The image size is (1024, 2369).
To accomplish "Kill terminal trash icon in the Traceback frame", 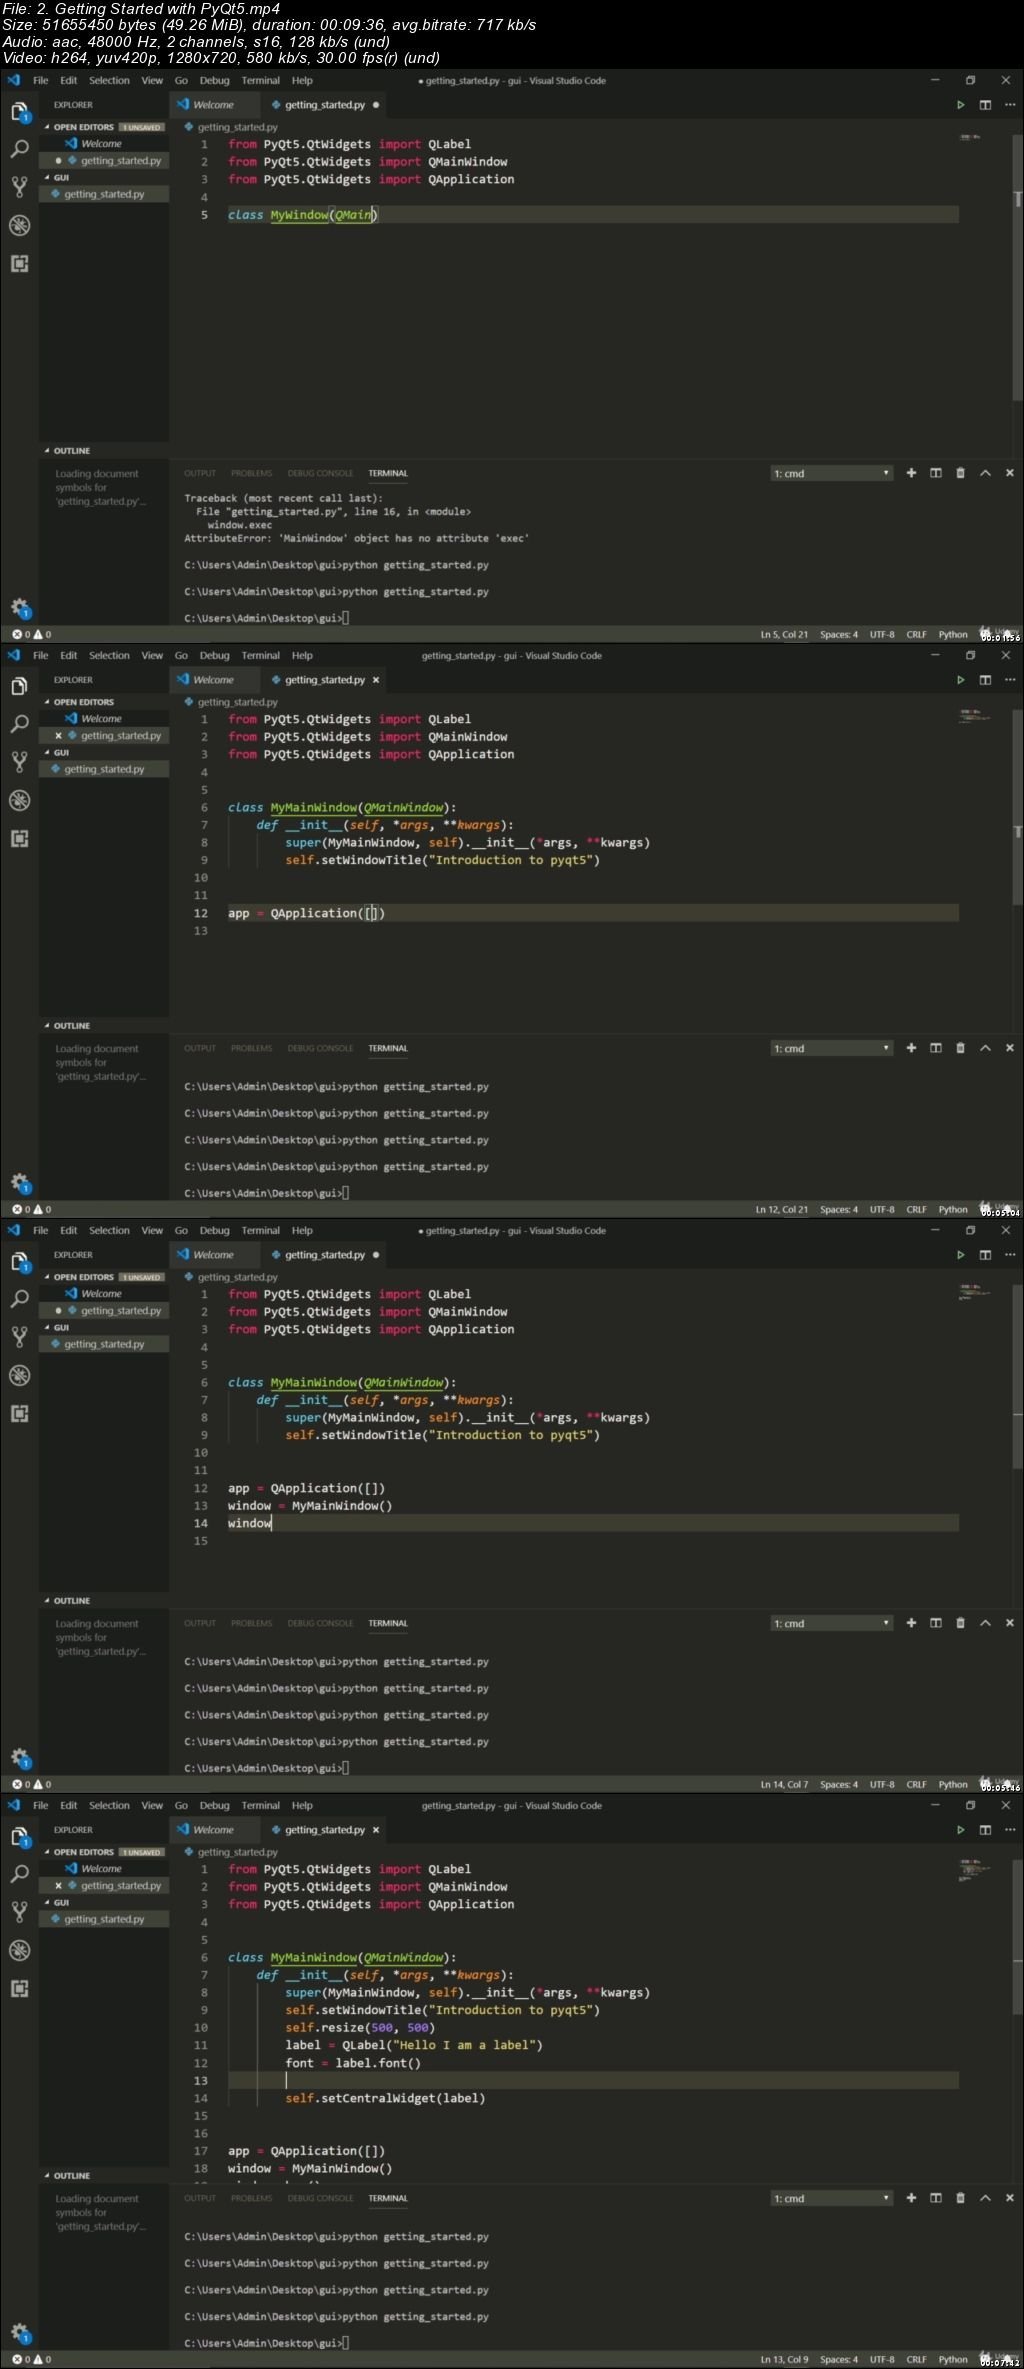I will pyautogui.click(x=960, y=473).
